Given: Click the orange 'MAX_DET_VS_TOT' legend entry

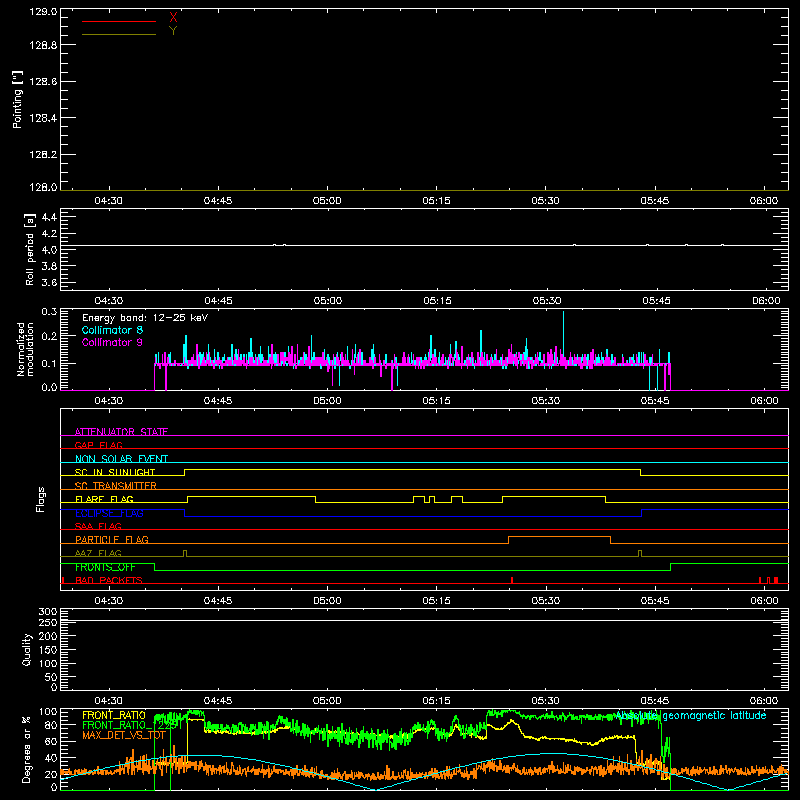Looking at the screenshot, I should click(x=124, y=735).
